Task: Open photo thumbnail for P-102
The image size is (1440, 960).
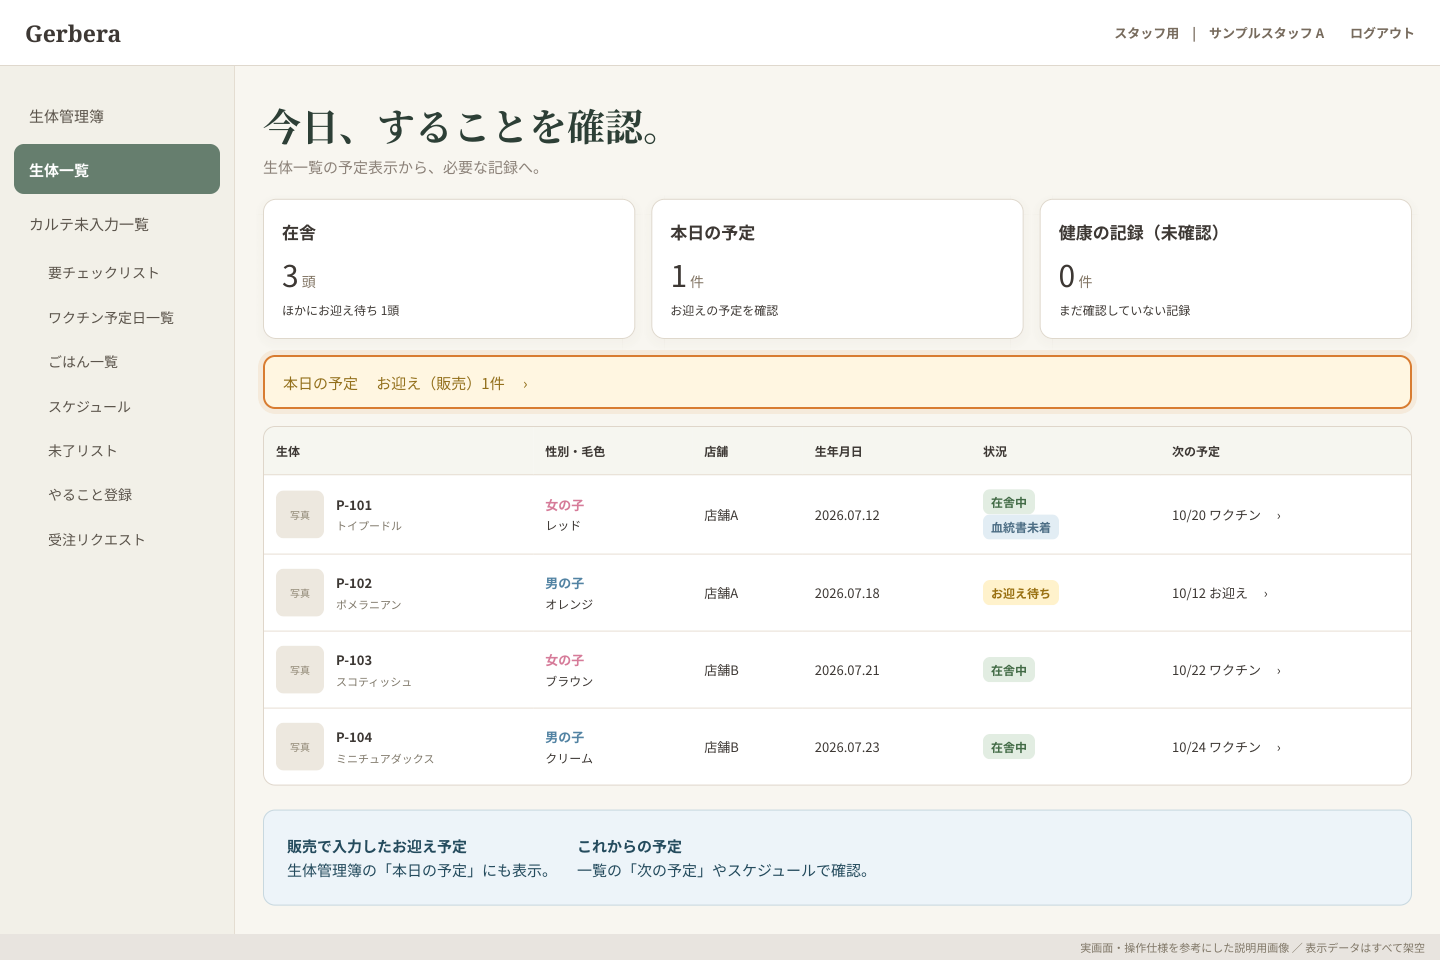Action: (300, 593)
